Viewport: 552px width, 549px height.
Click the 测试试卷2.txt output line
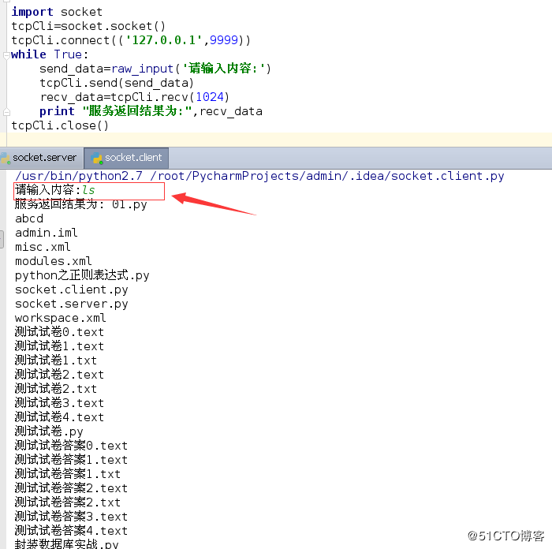tap(56, 389)
